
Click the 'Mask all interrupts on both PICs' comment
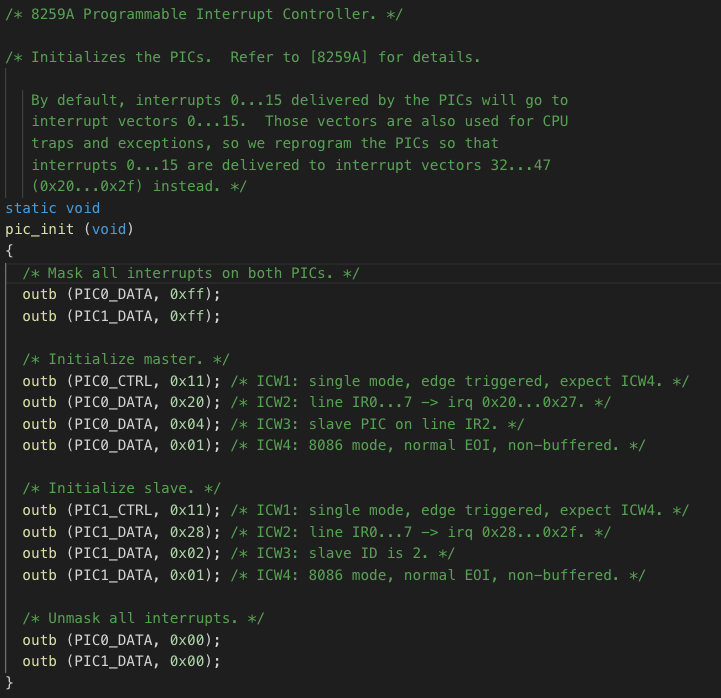191,273
